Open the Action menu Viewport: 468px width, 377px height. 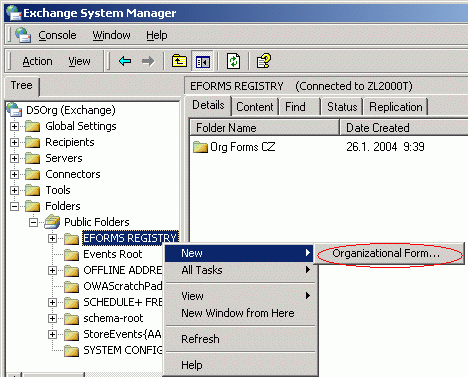tap(37, 61)
